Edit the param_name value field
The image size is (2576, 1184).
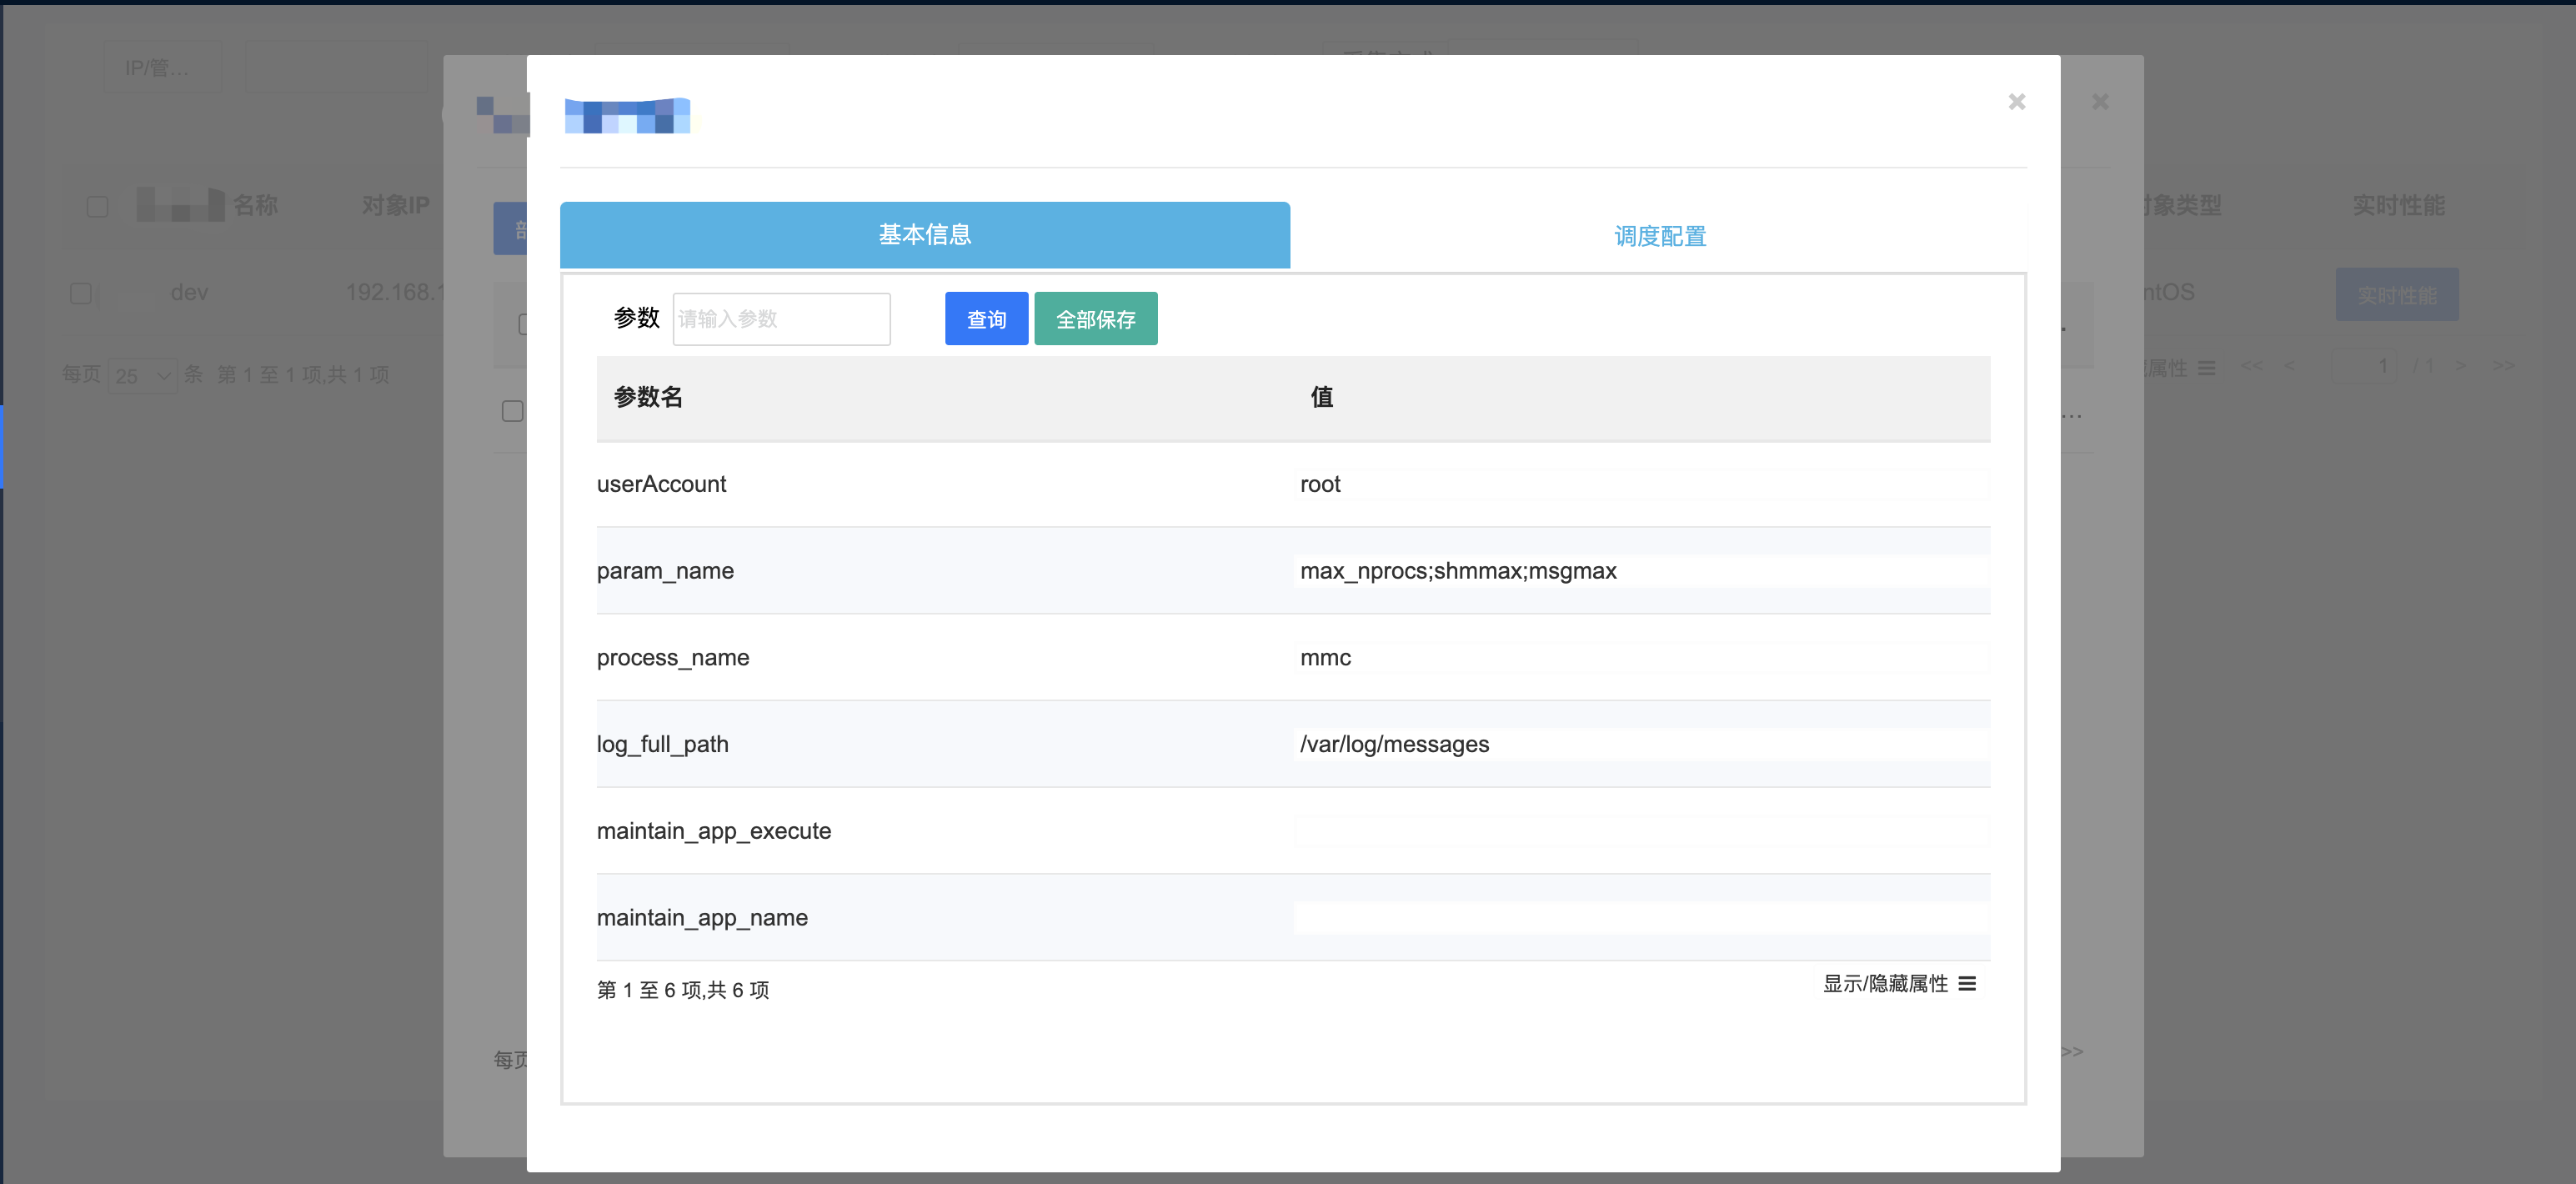(x=1641, y=571)
